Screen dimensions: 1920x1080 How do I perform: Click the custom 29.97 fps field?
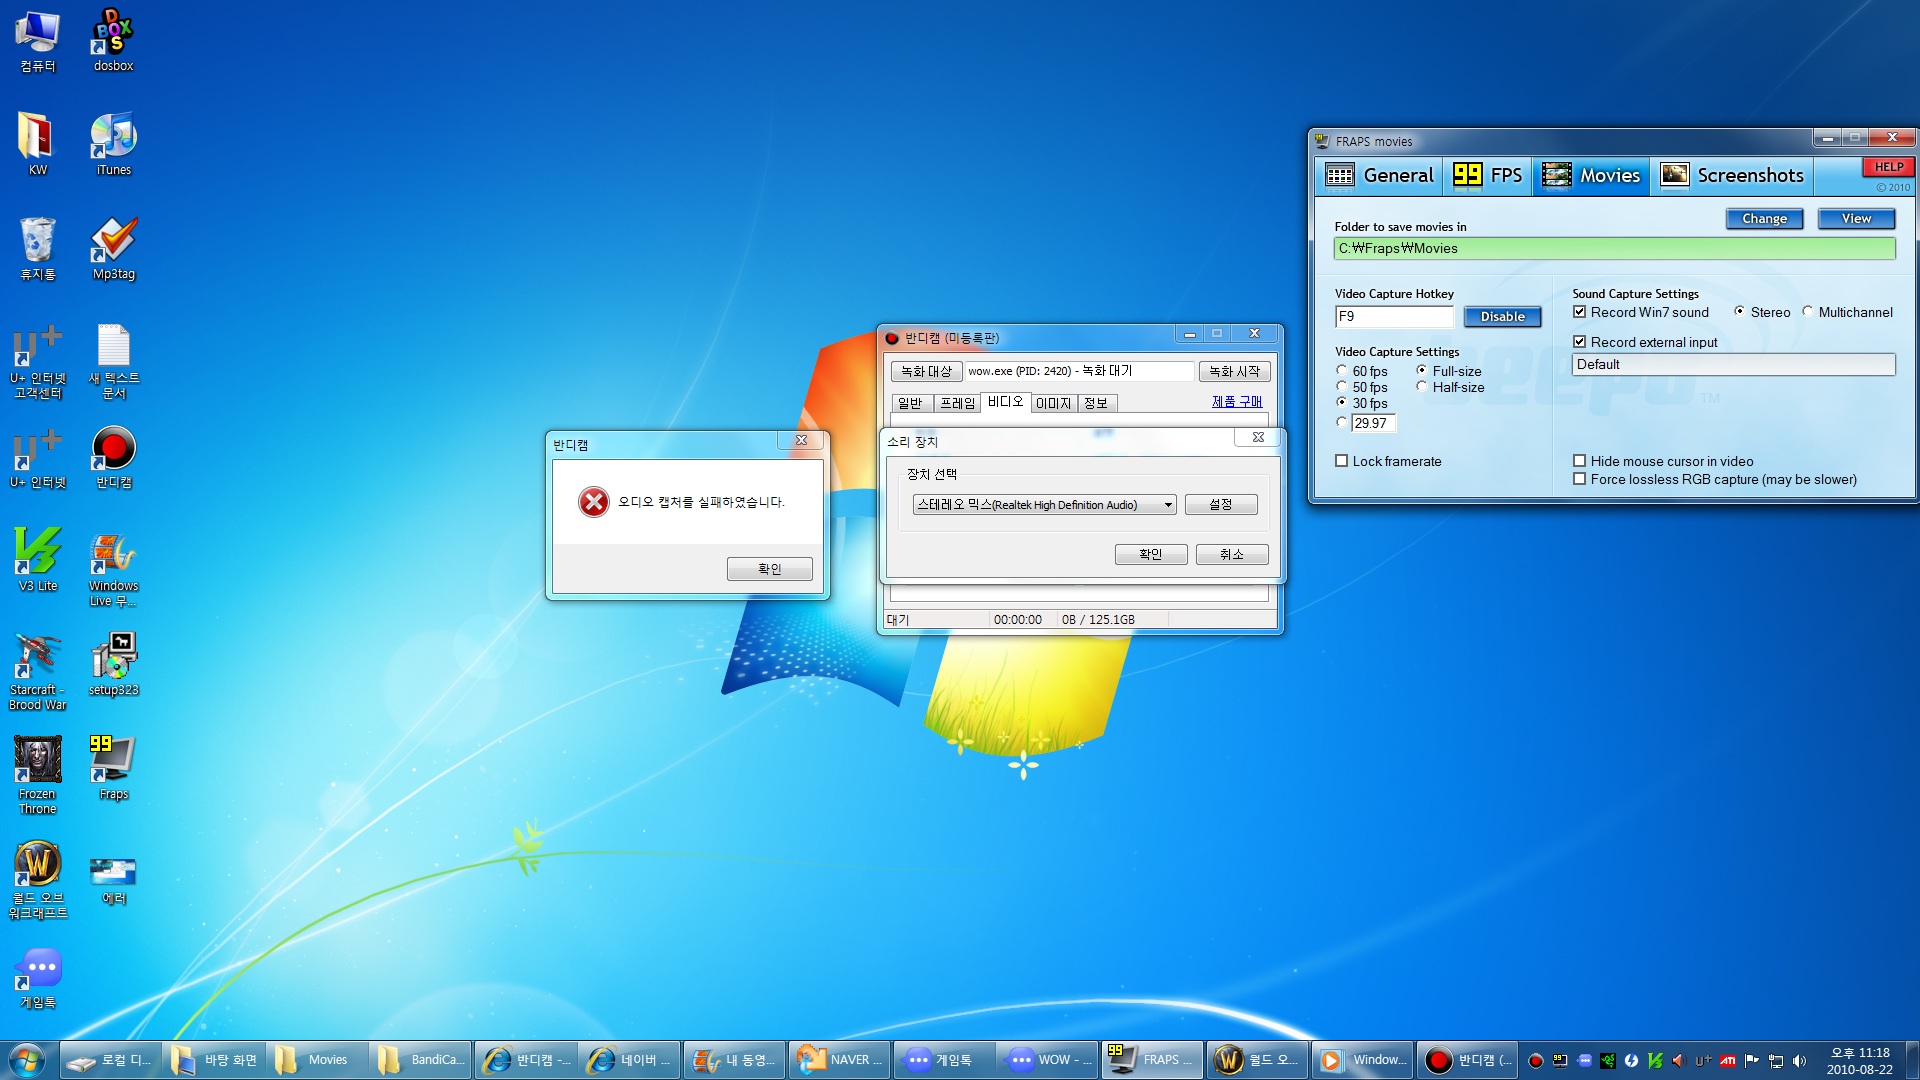tap(1373, 423)
